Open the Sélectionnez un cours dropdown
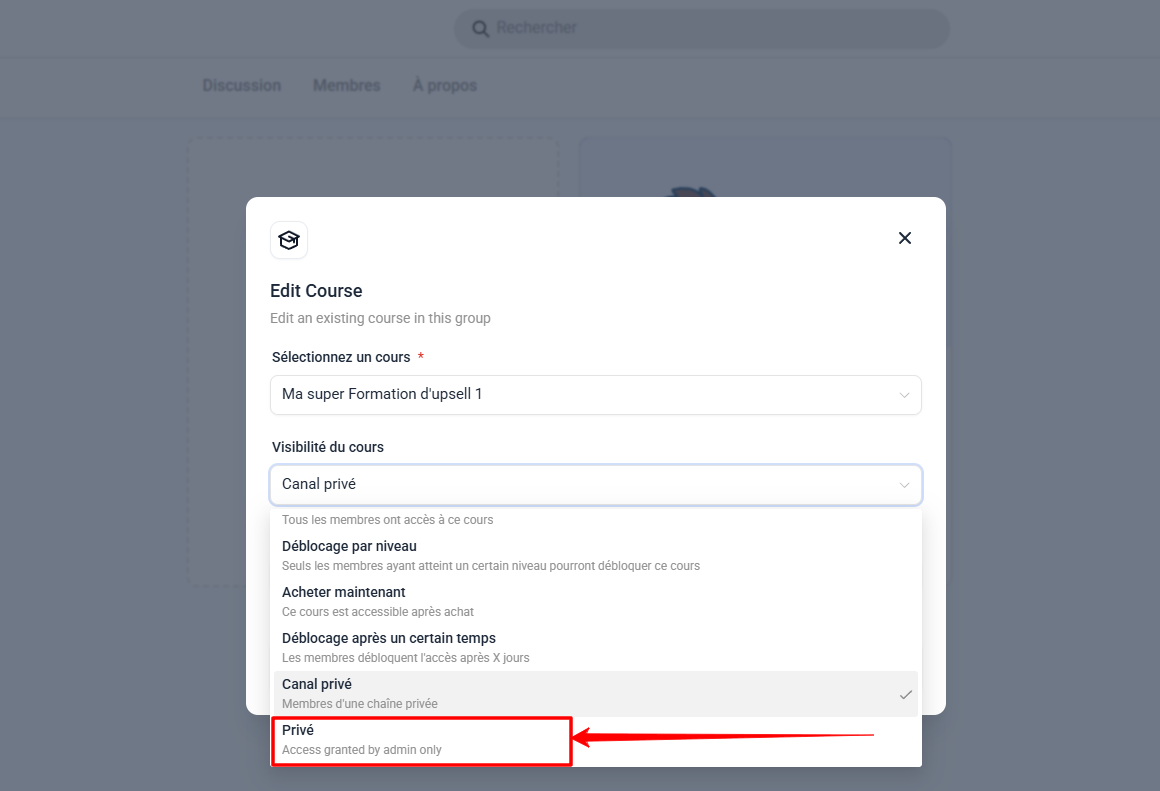 [x=596, y=395]
